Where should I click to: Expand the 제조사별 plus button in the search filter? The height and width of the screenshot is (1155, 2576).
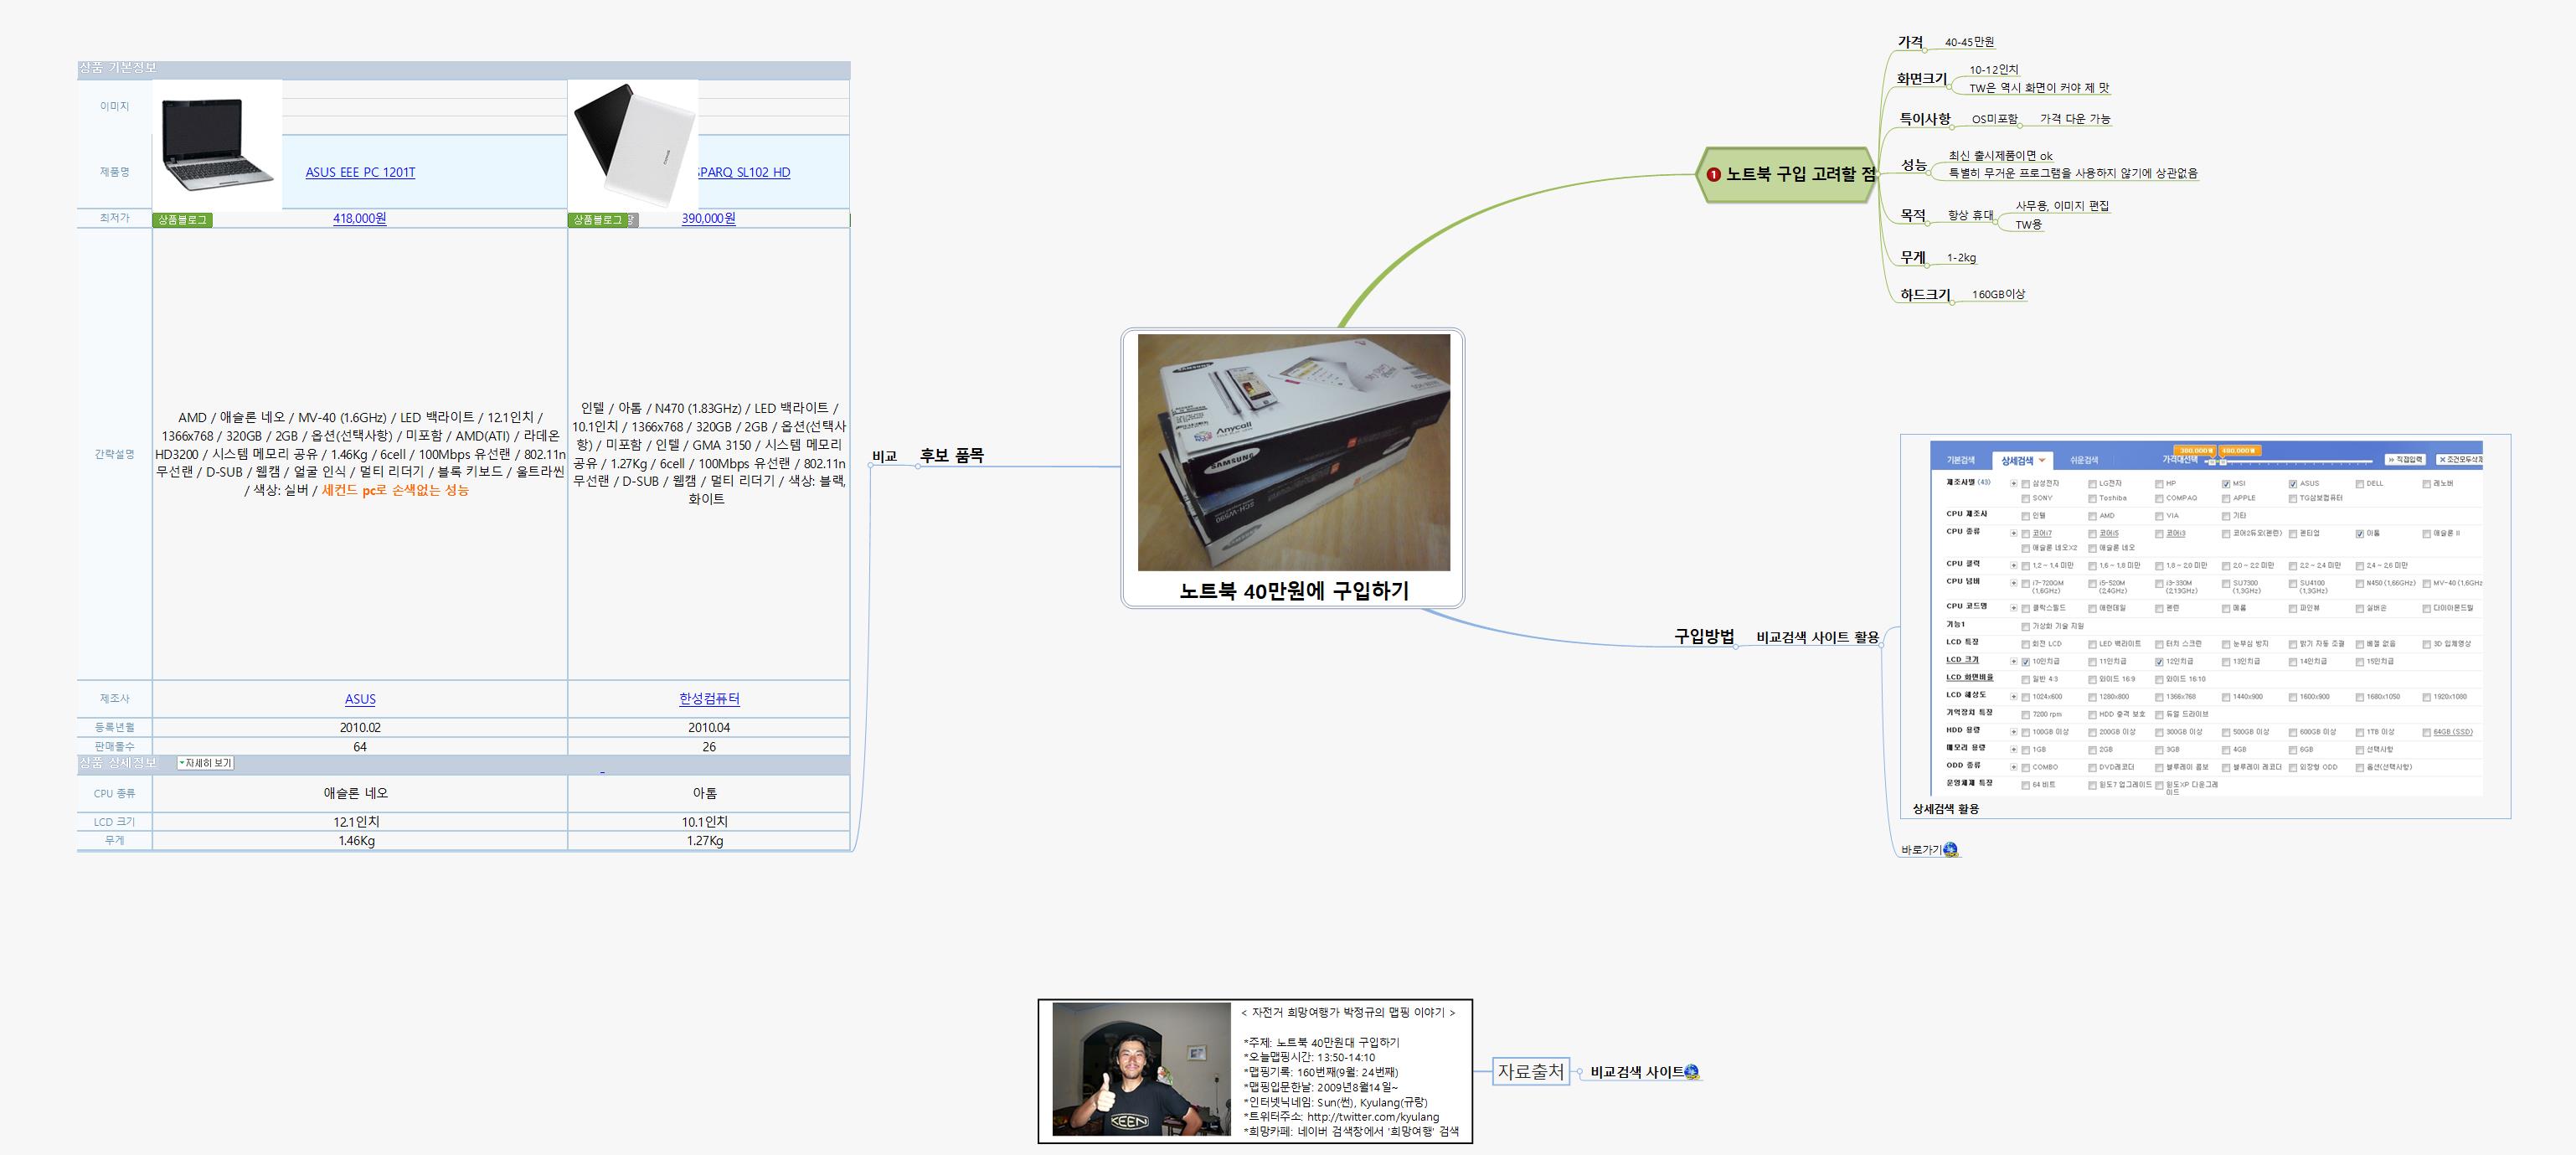(x=2013, y=483)
